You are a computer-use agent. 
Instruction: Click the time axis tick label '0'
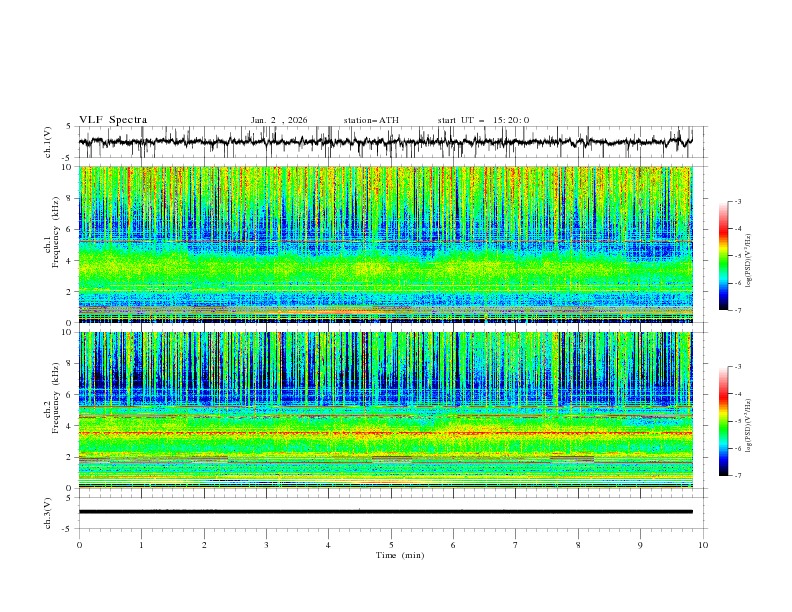pos(79,545)
